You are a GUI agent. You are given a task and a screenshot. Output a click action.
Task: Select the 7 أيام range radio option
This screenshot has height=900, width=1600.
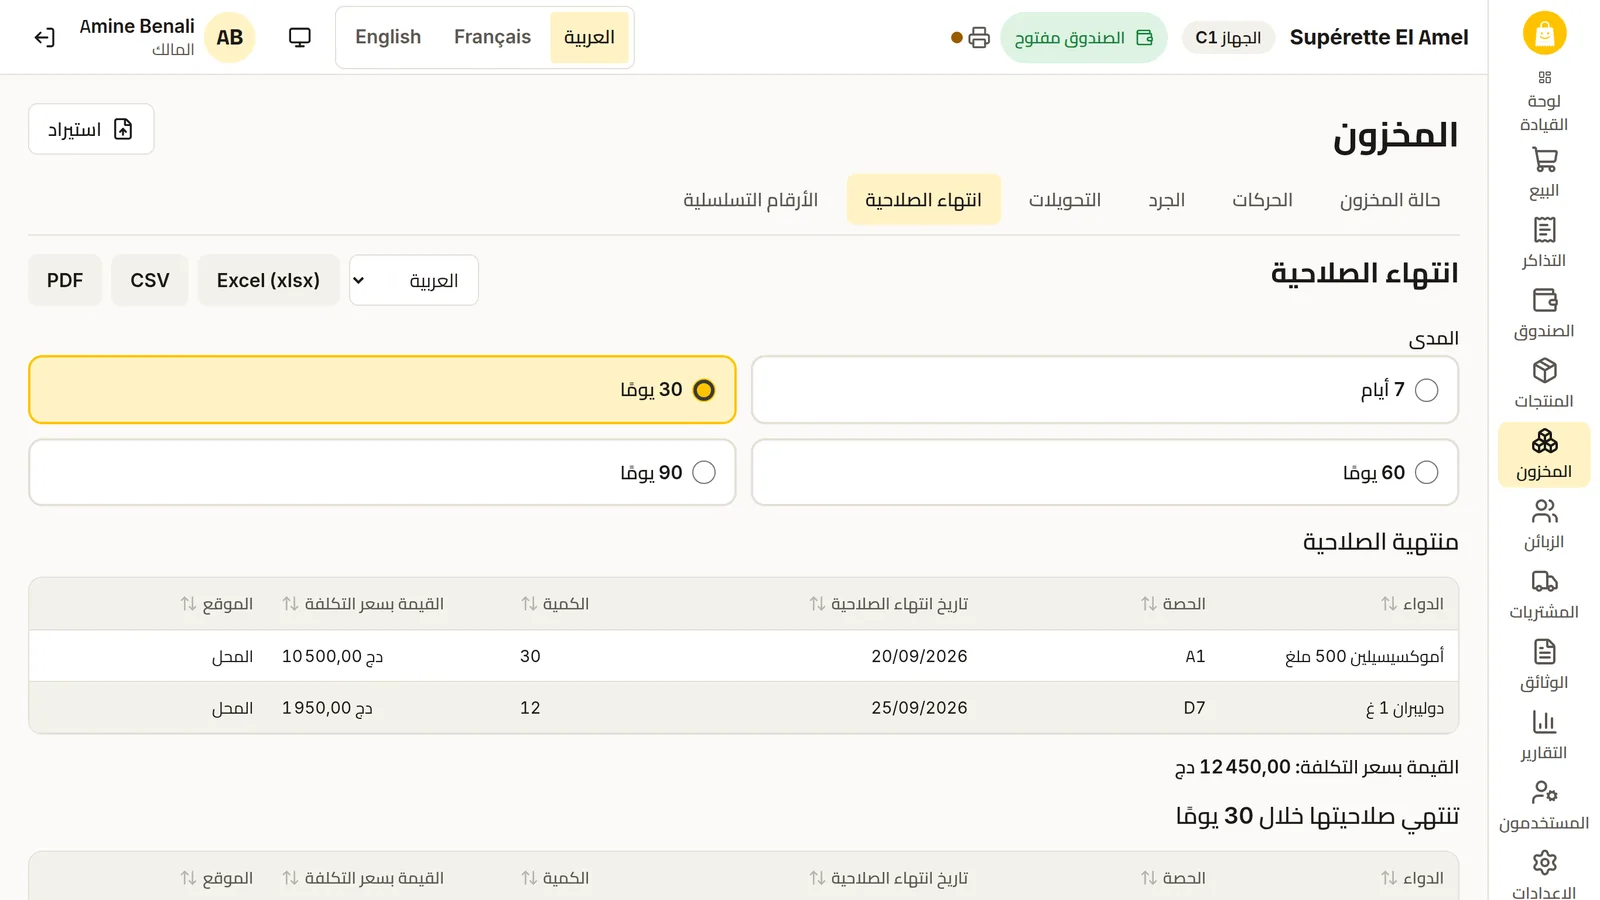click(x=1105, y=390)
